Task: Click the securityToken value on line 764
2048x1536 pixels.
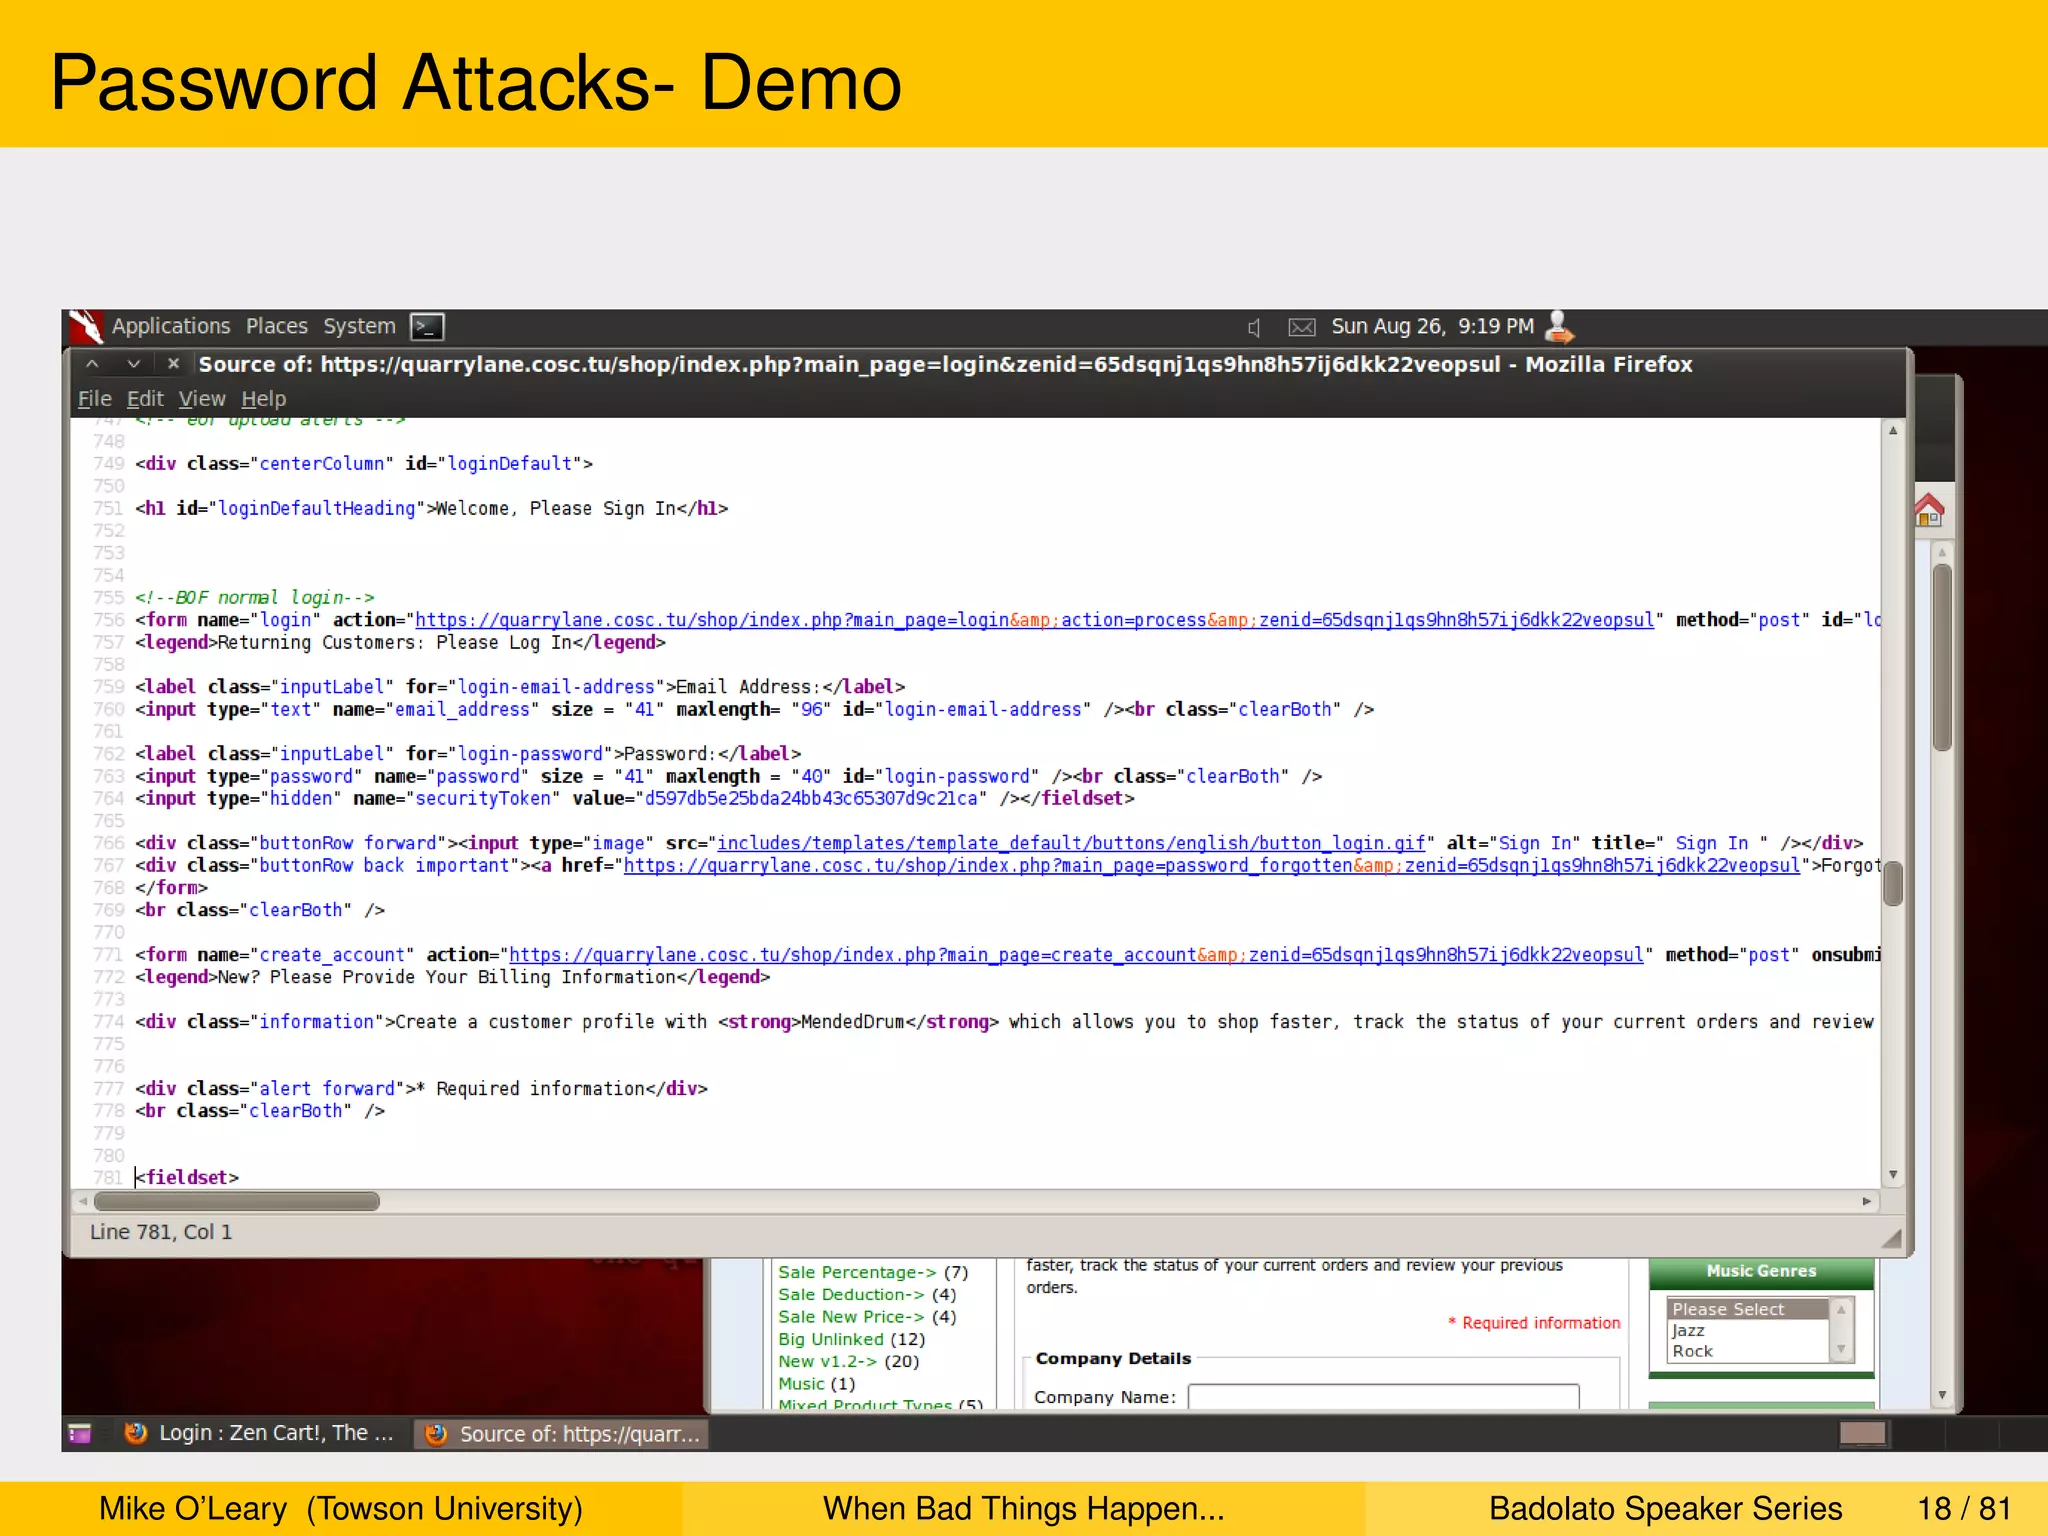Action: [810, 798]
